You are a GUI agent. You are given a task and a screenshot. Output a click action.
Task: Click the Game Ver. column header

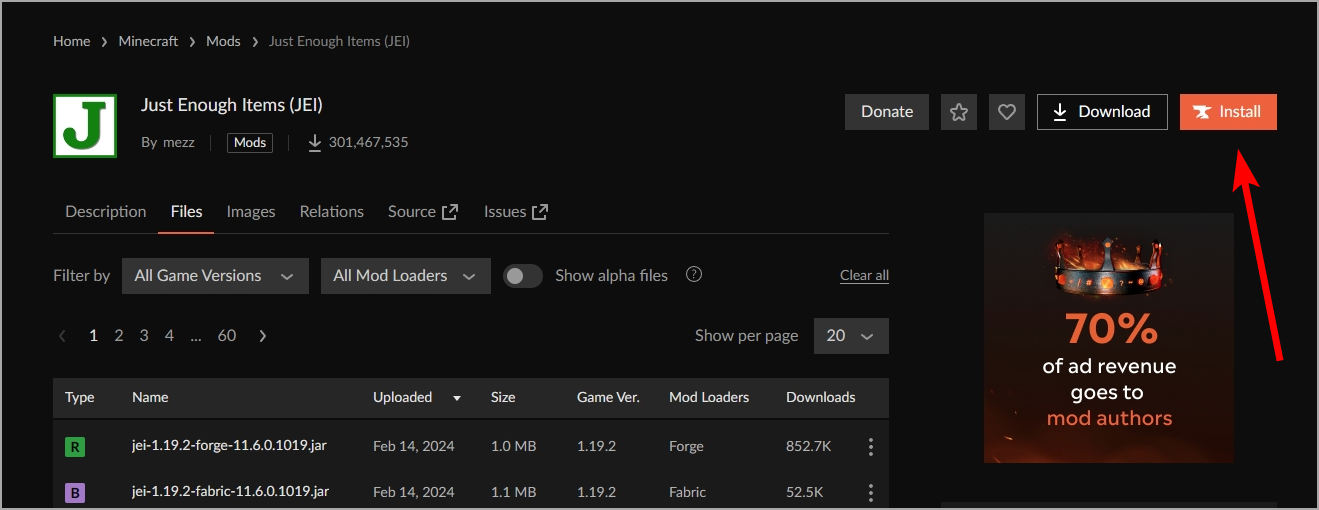coord(608,397)
